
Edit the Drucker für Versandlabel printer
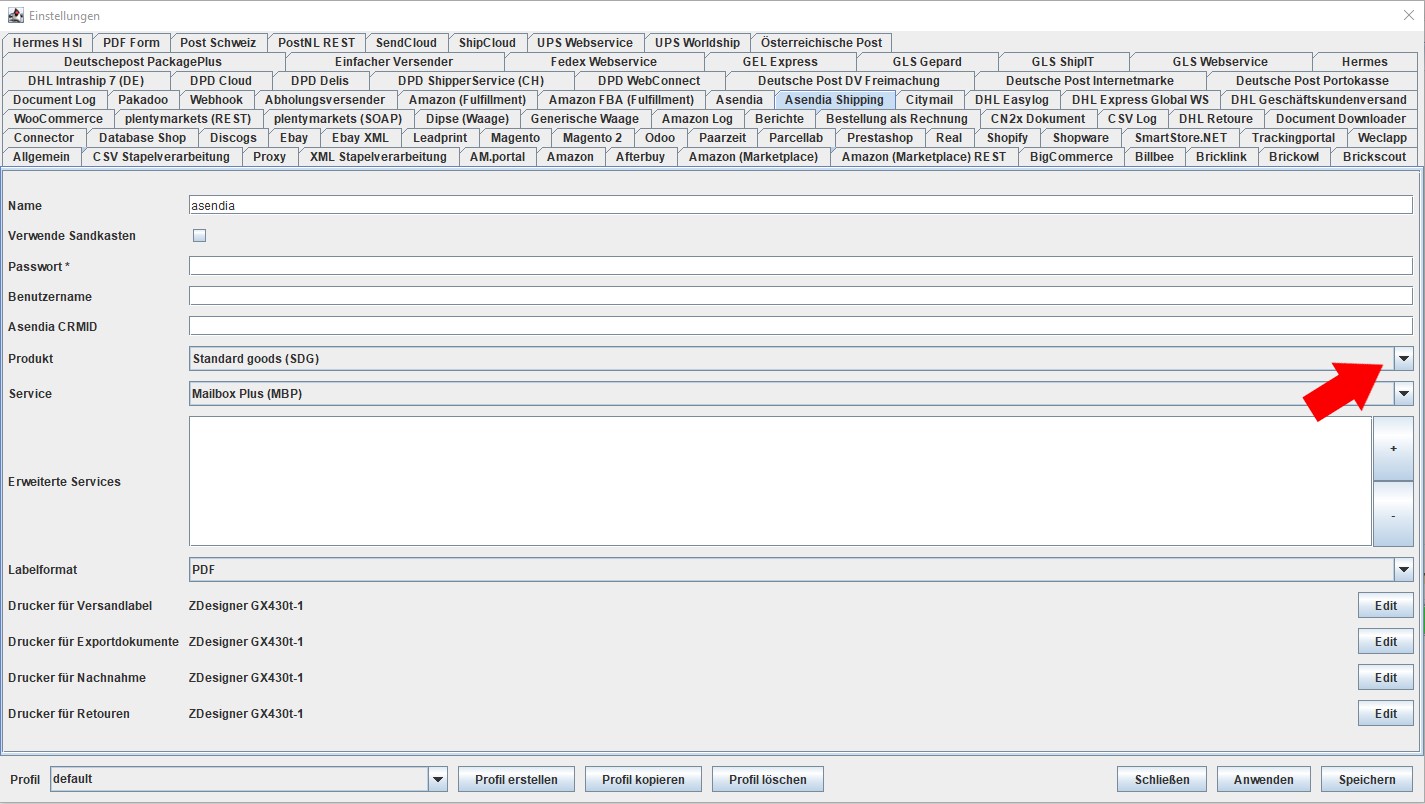[1385, 605]
